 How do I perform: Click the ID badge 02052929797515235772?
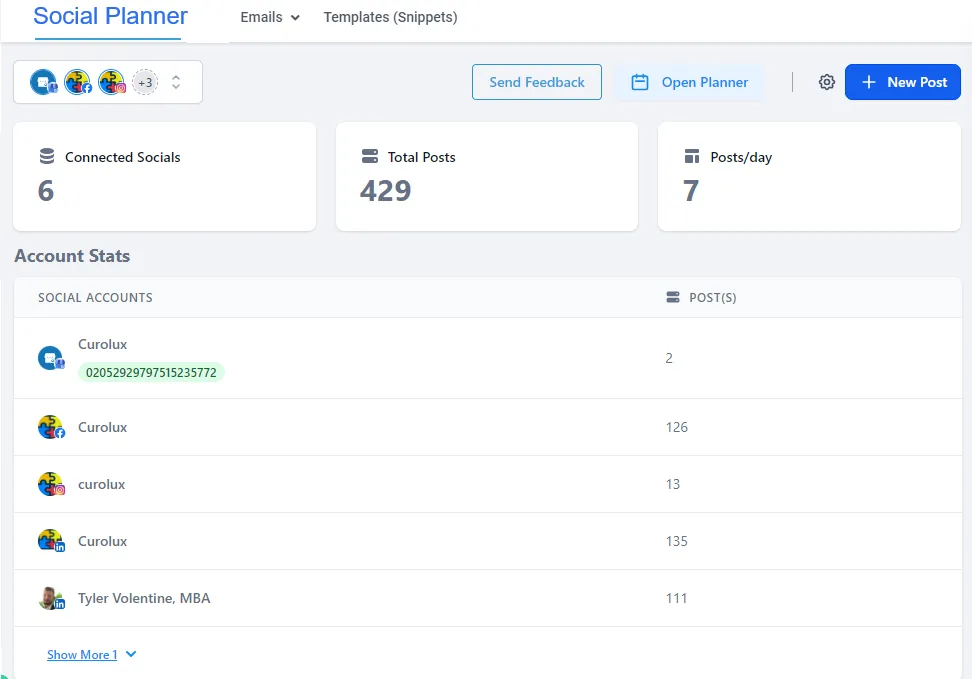click(x=151, y=373)
